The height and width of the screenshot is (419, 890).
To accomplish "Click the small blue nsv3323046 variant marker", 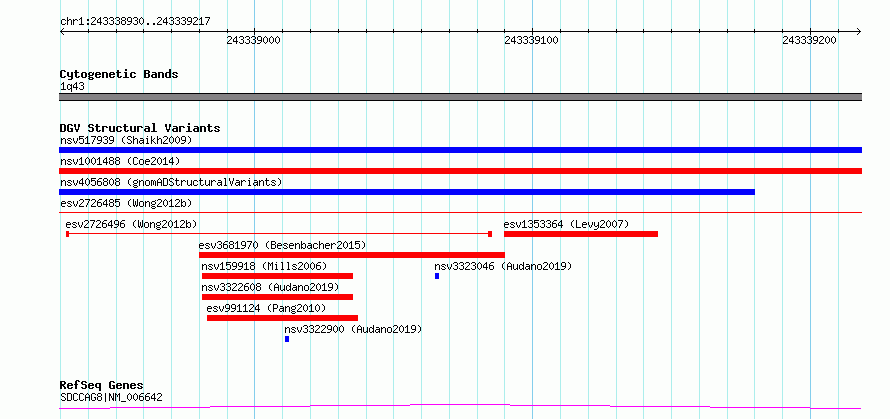I will click(x=437, y=276).
